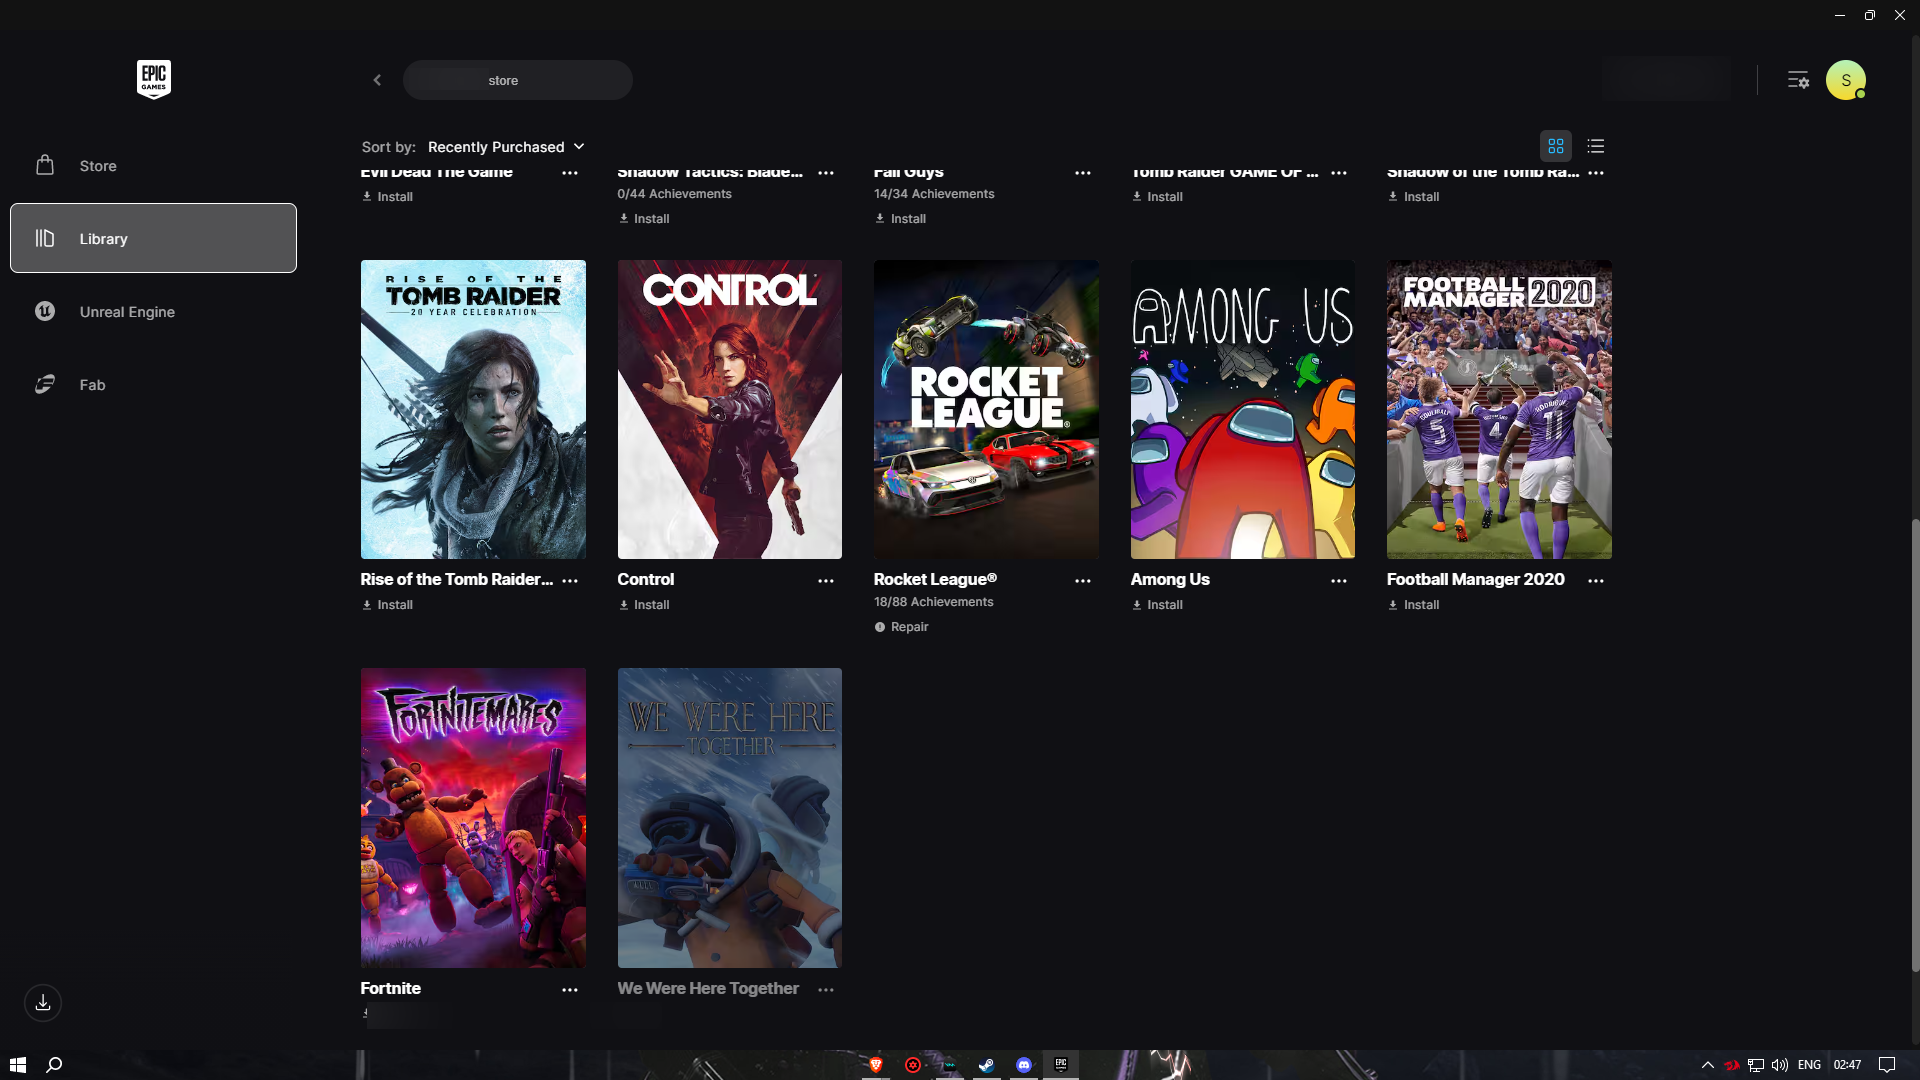Image resolution: width=1920 pixels, height=1080 pixels.
Task: Repair Rocket League
Action: (901, 627)
